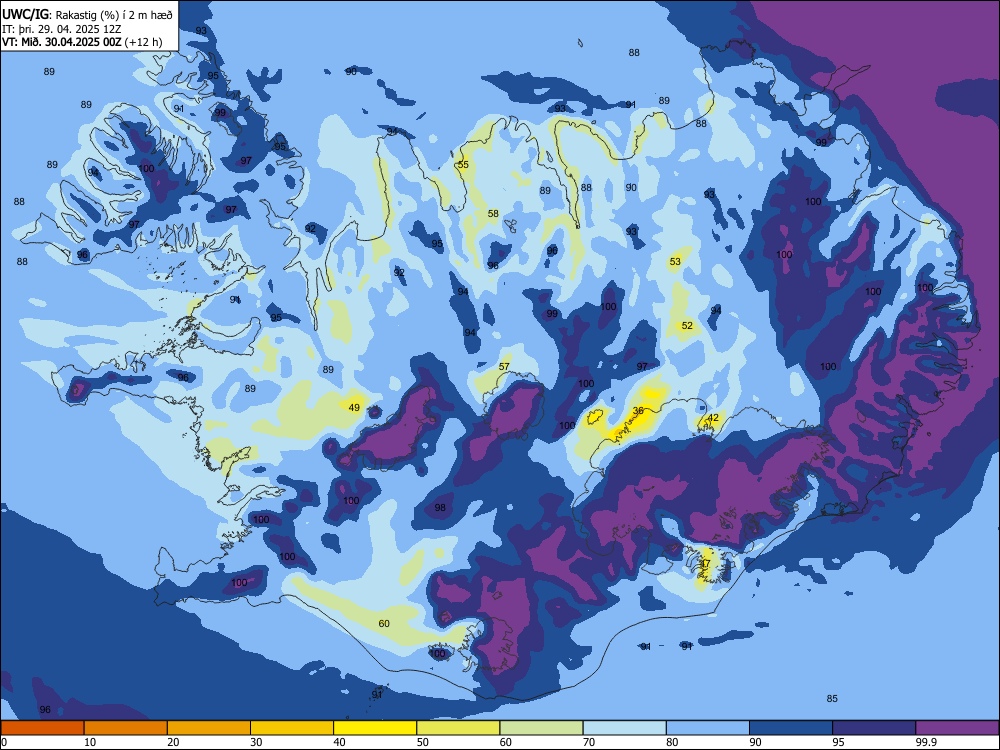Choose the 60–70 yellow-green legend swatch
The width and height of the screenshot is (1000, 750).
(x=541, y=728)
